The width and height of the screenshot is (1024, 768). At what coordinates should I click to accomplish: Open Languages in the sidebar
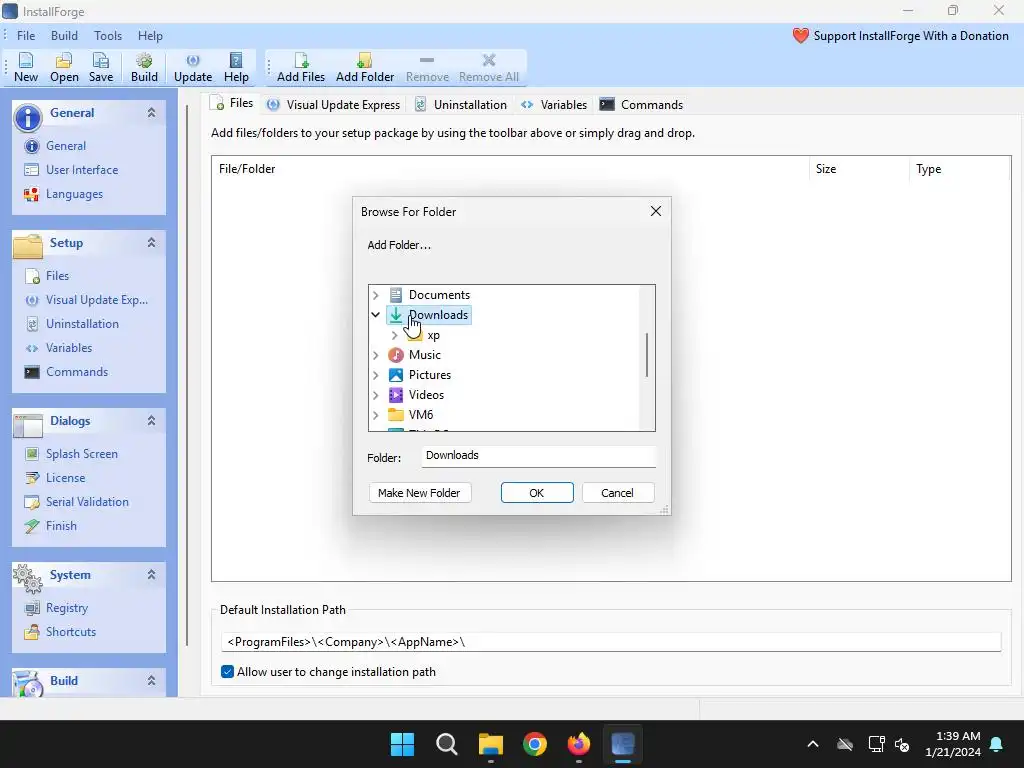(74, 194)
